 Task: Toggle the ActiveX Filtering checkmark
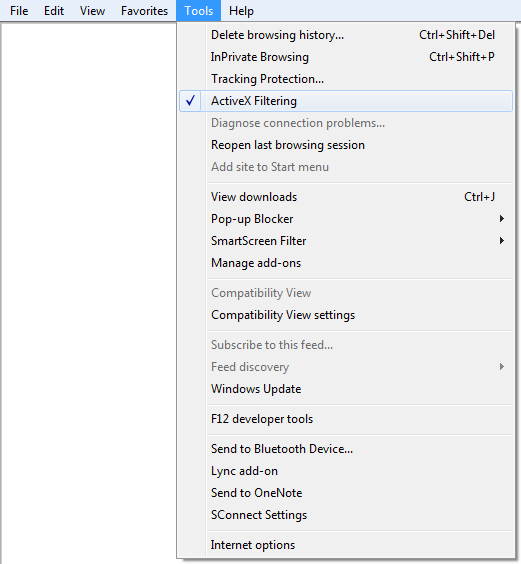click(x=190, y=101)
